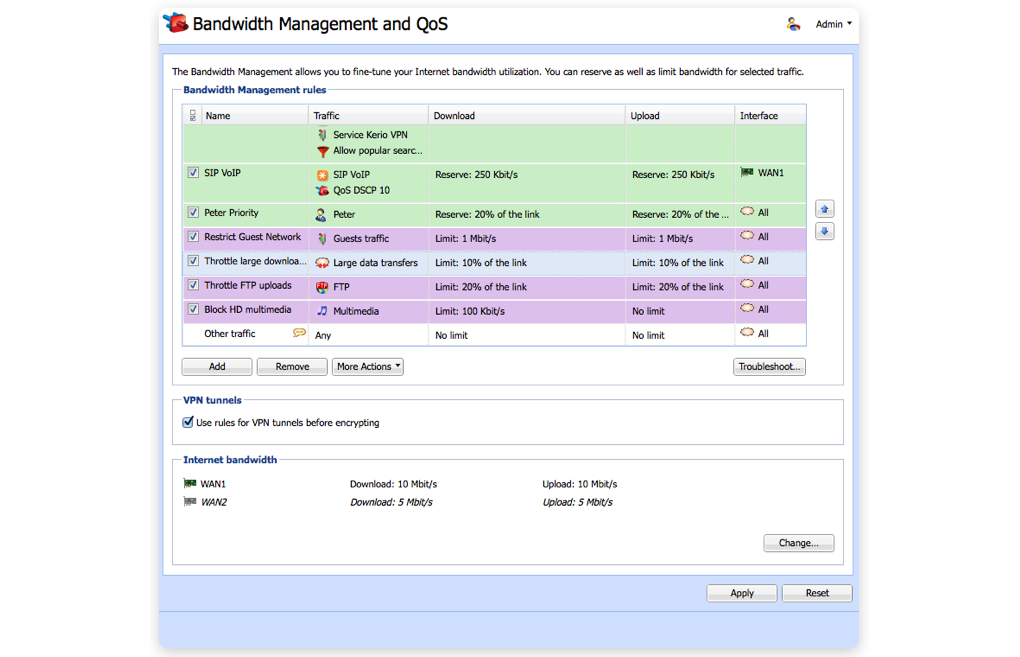
Task: Click the Interface column header
Action: 769,116
